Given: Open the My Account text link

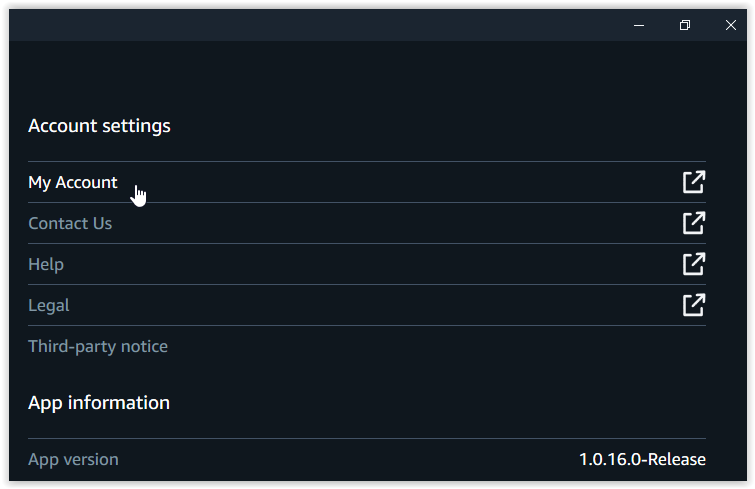Looking at the screenshot, I should (73, 182).
